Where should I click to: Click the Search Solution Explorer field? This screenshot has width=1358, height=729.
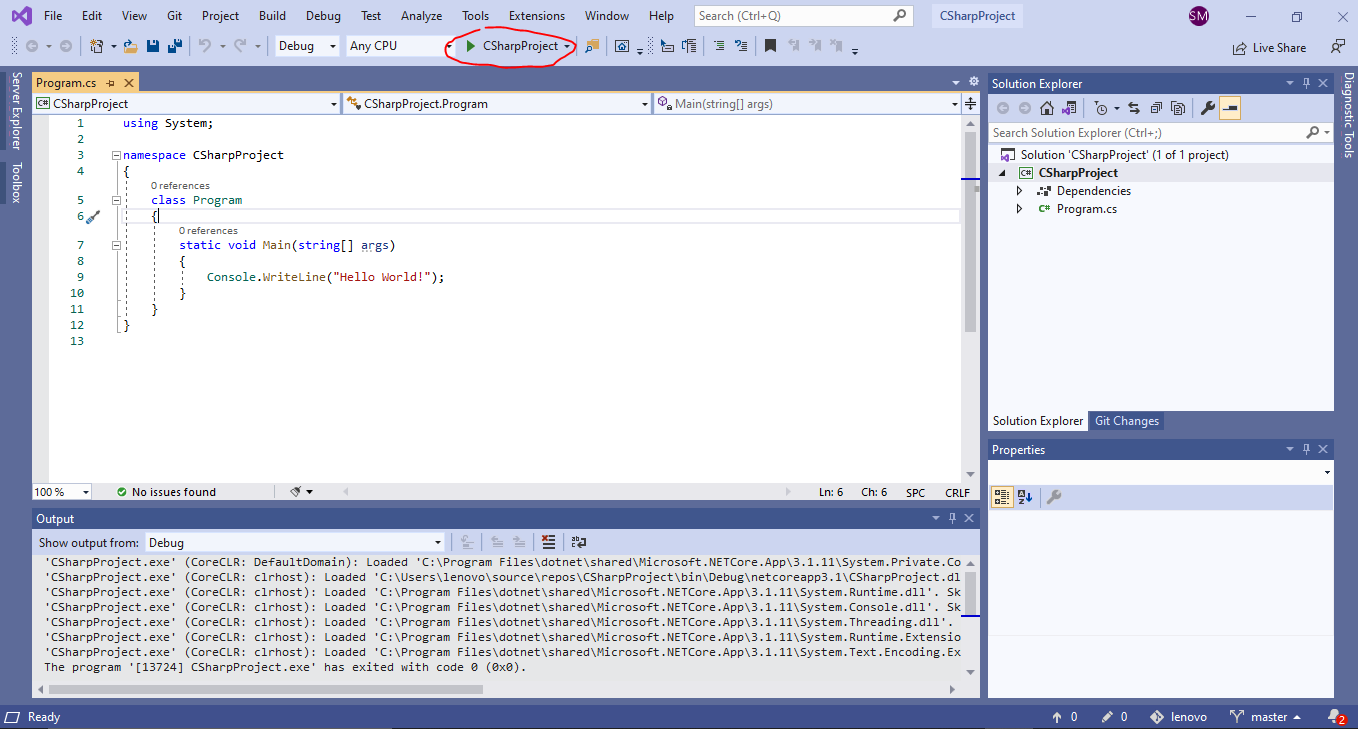click(1160, 132)
